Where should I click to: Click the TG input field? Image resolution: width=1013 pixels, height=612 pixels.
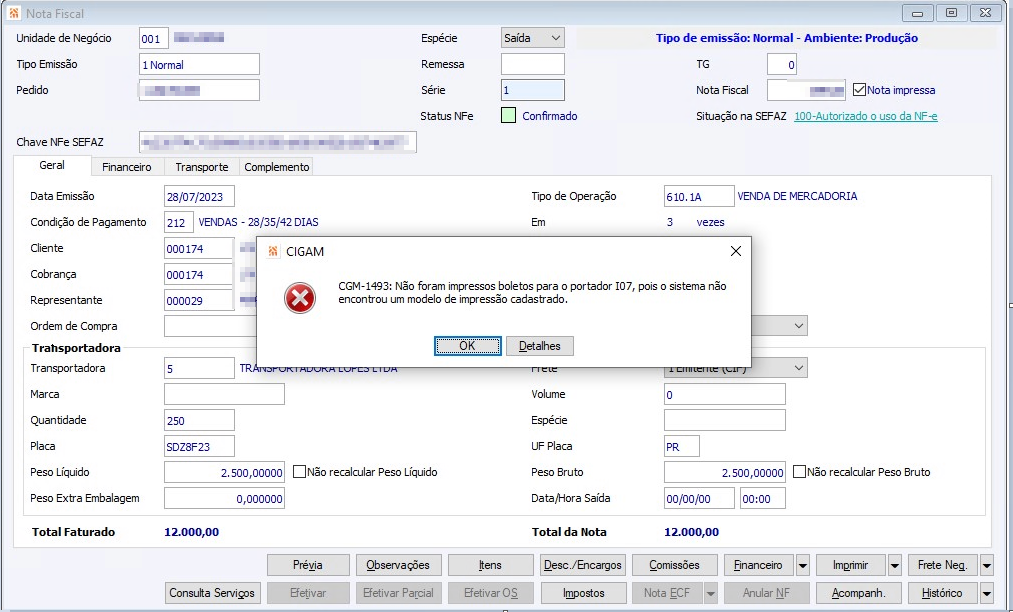782,64
